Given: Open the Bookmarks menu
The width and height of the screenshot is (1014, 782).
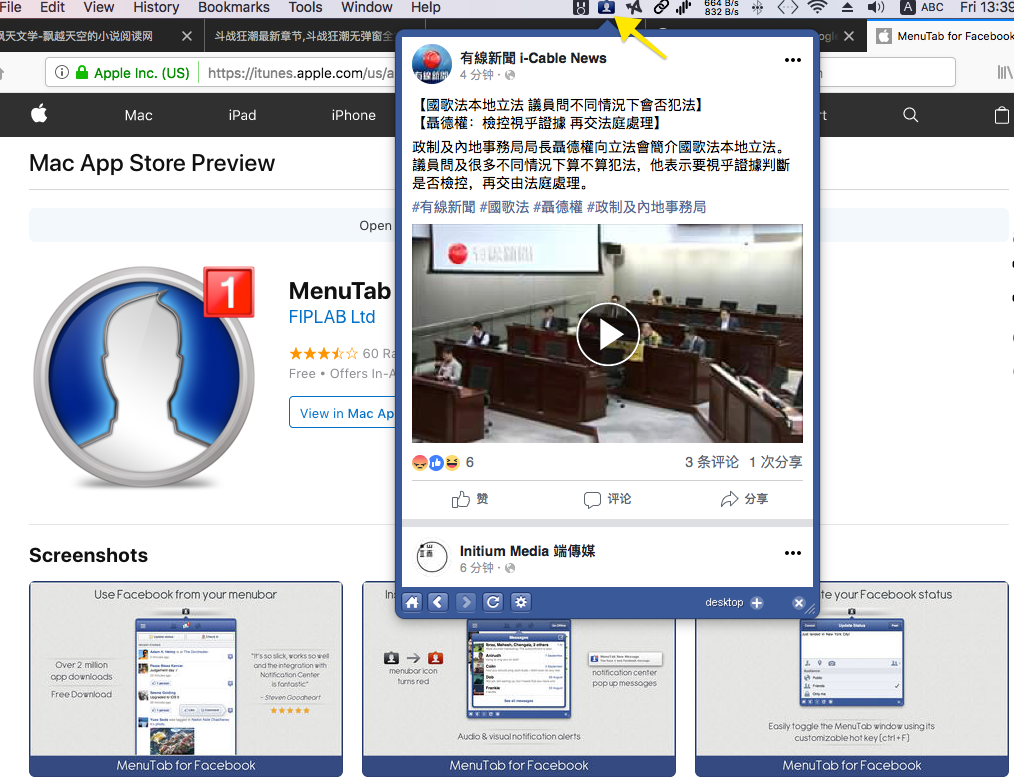Looking at the screenshot, I should (234, 7).
